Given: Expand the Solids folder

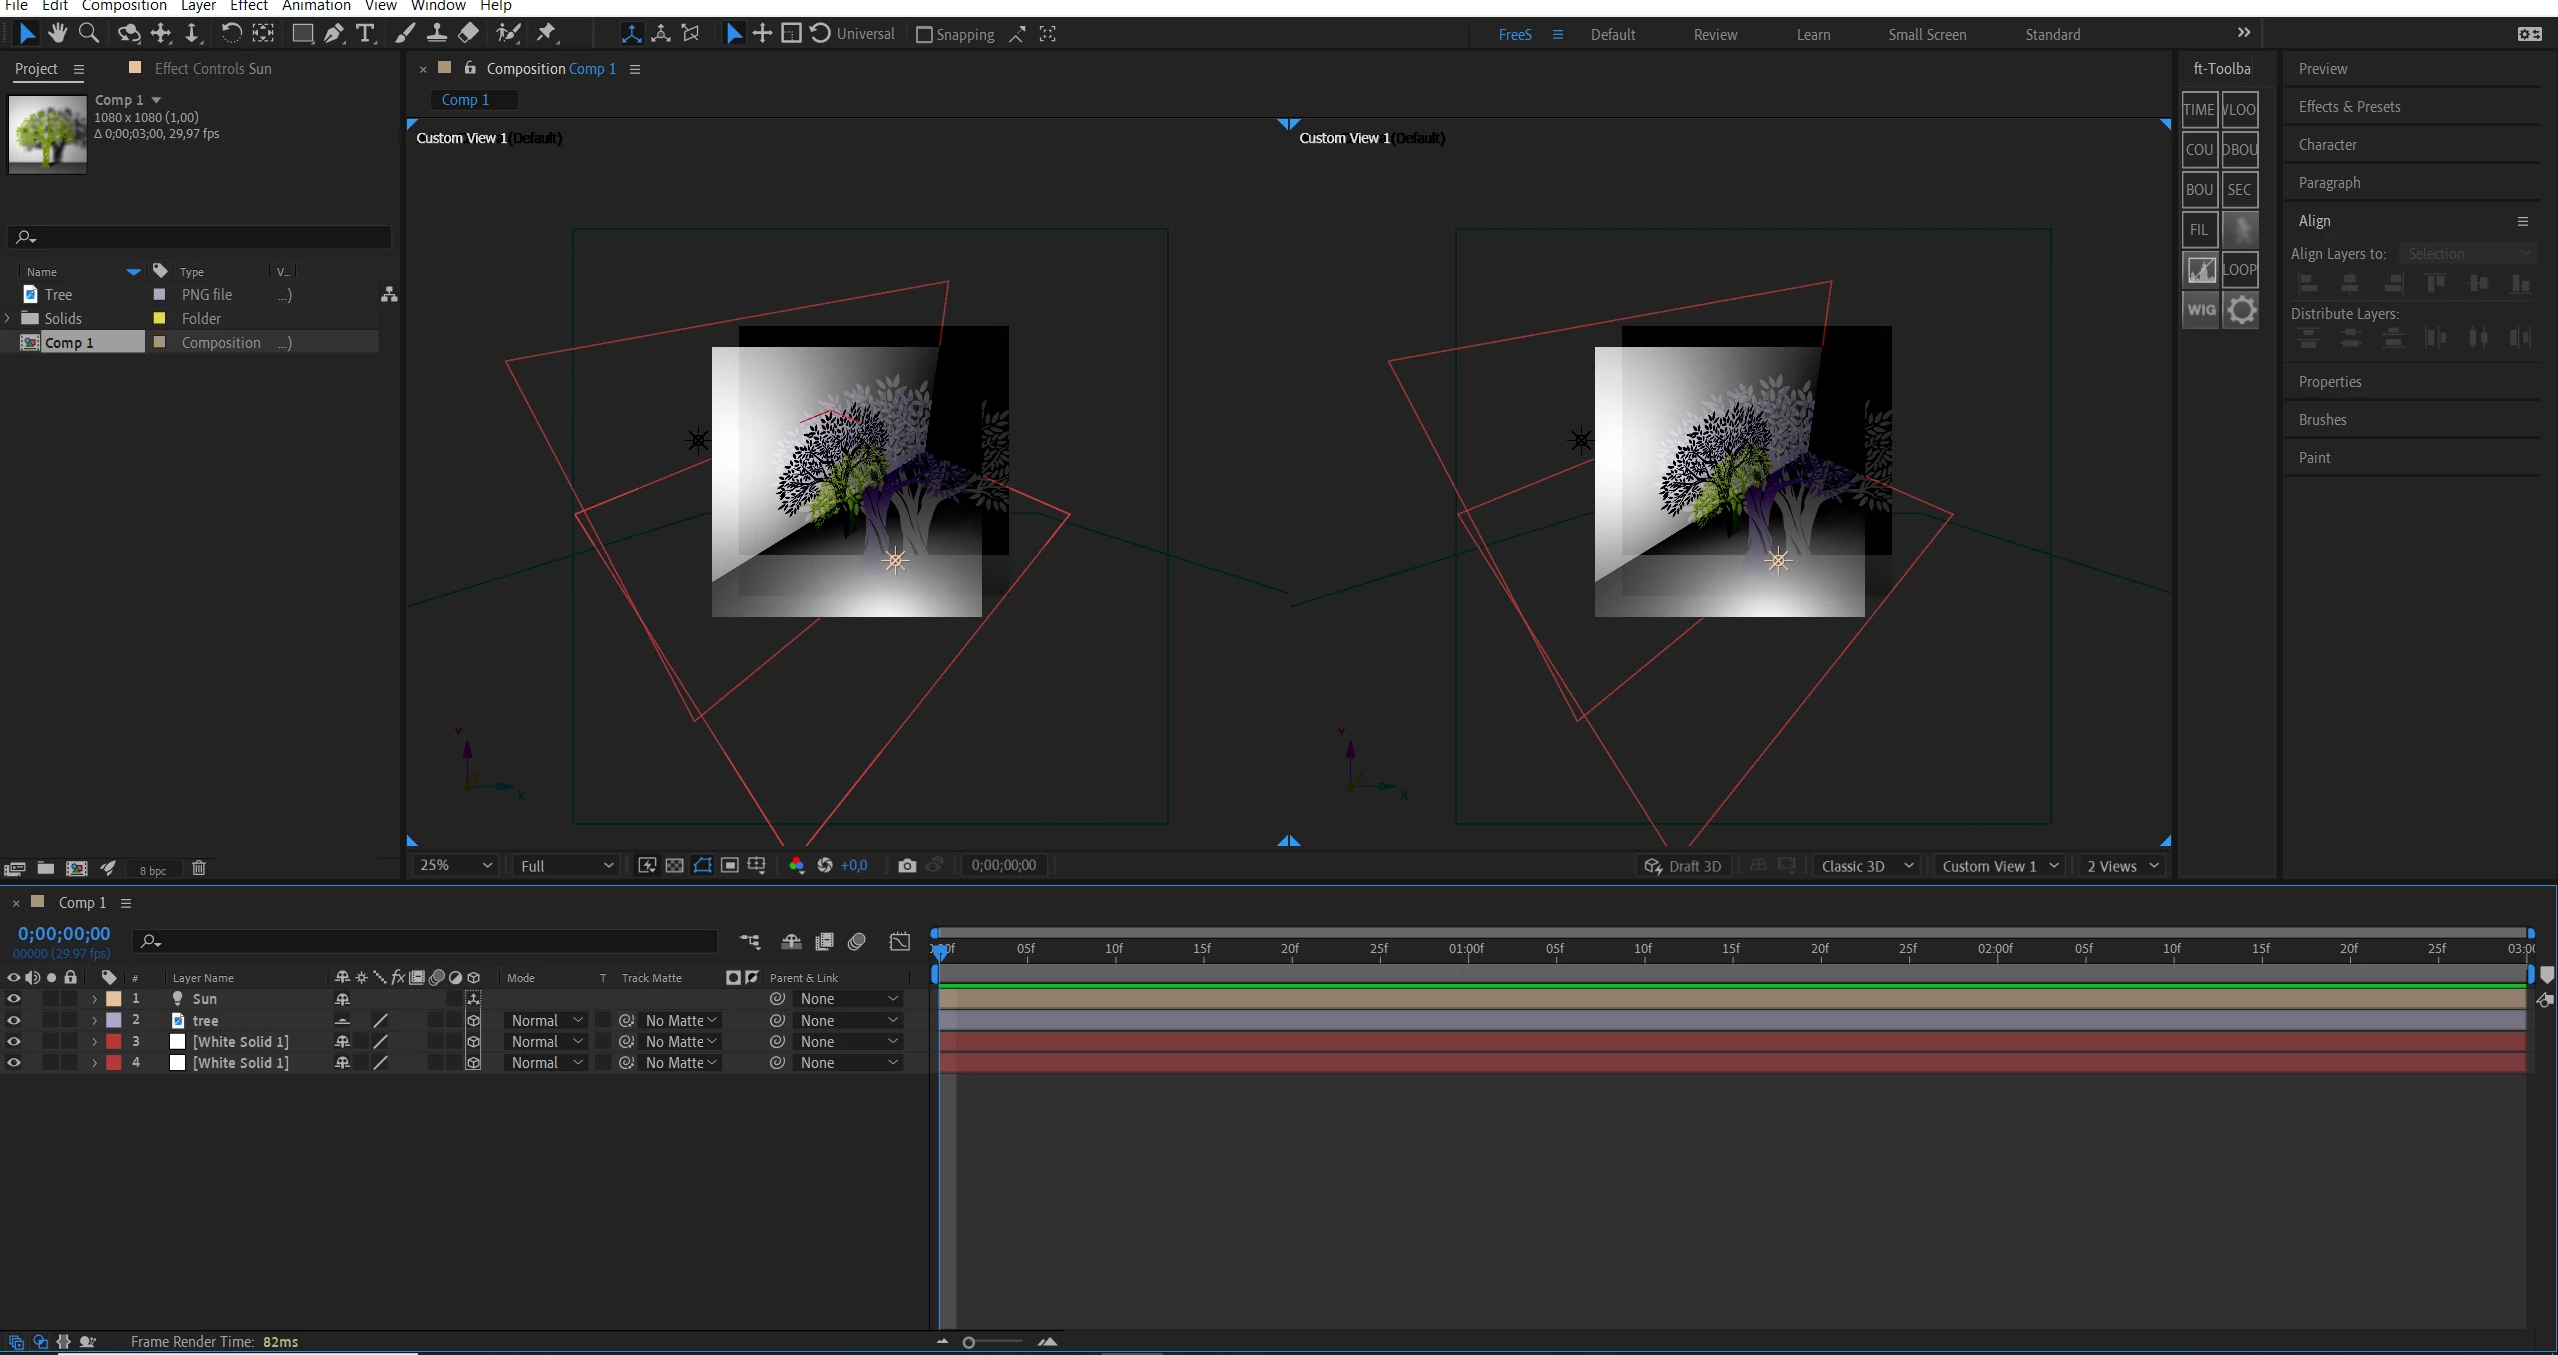Looking at the screenshot, I should coord(8,319).
